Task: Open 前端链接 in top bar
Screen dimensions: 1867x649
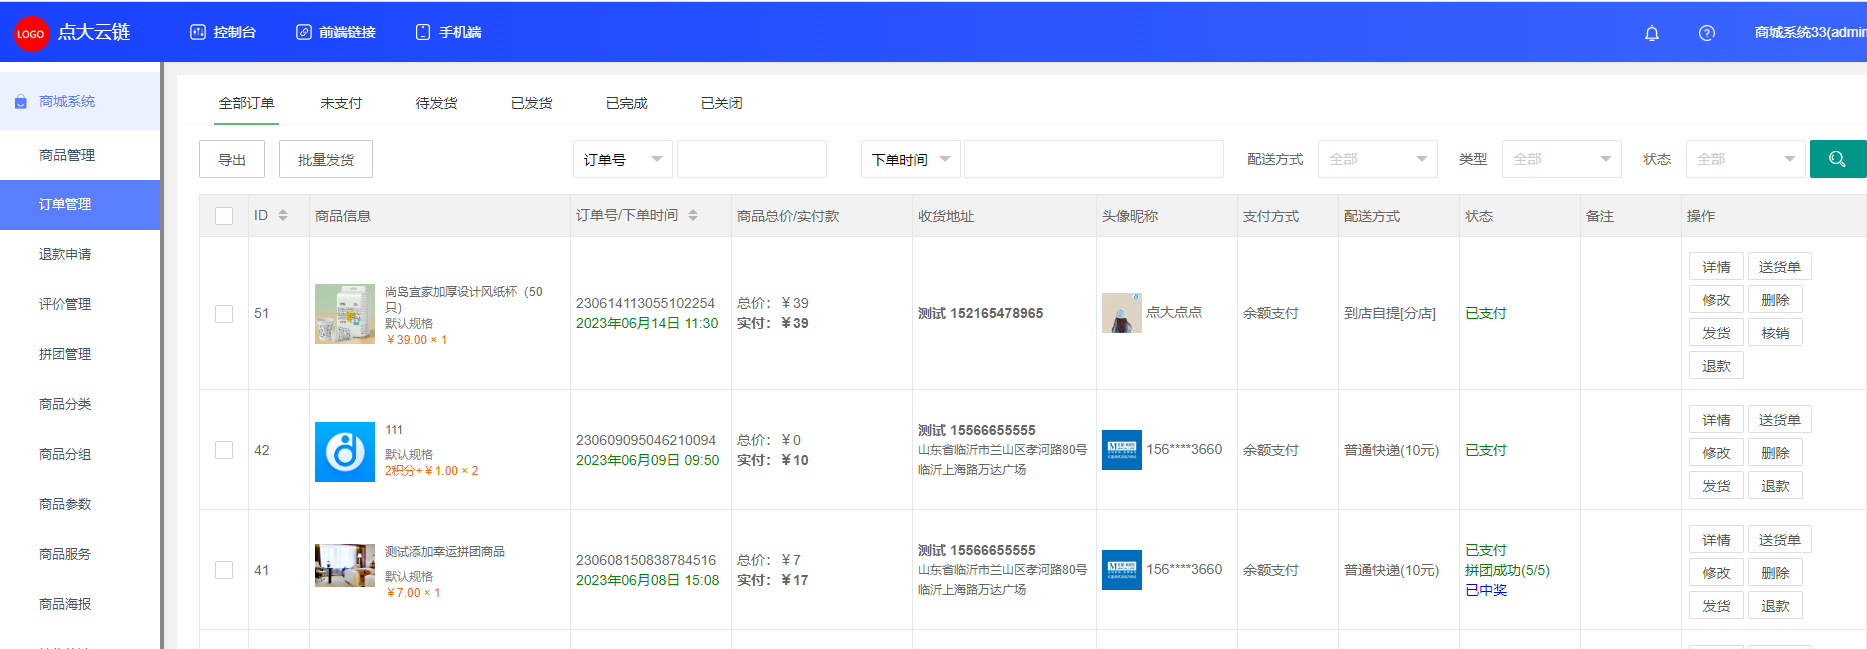Action: click(336, 32)
